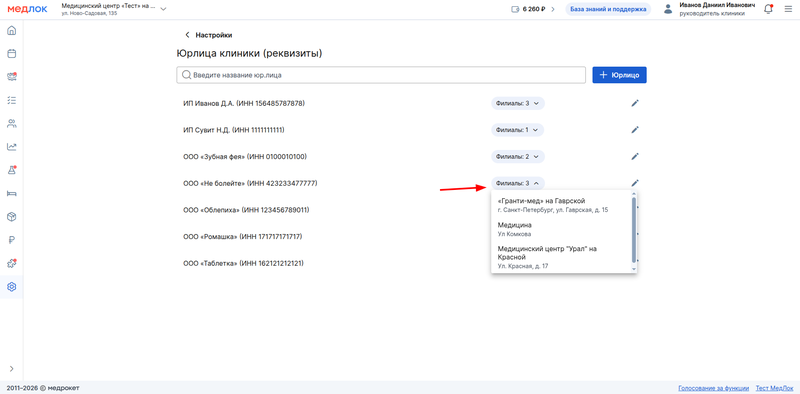Click the branch list scrollbar thumb
This screenshot has width=800, height=394.
point(634,230)
